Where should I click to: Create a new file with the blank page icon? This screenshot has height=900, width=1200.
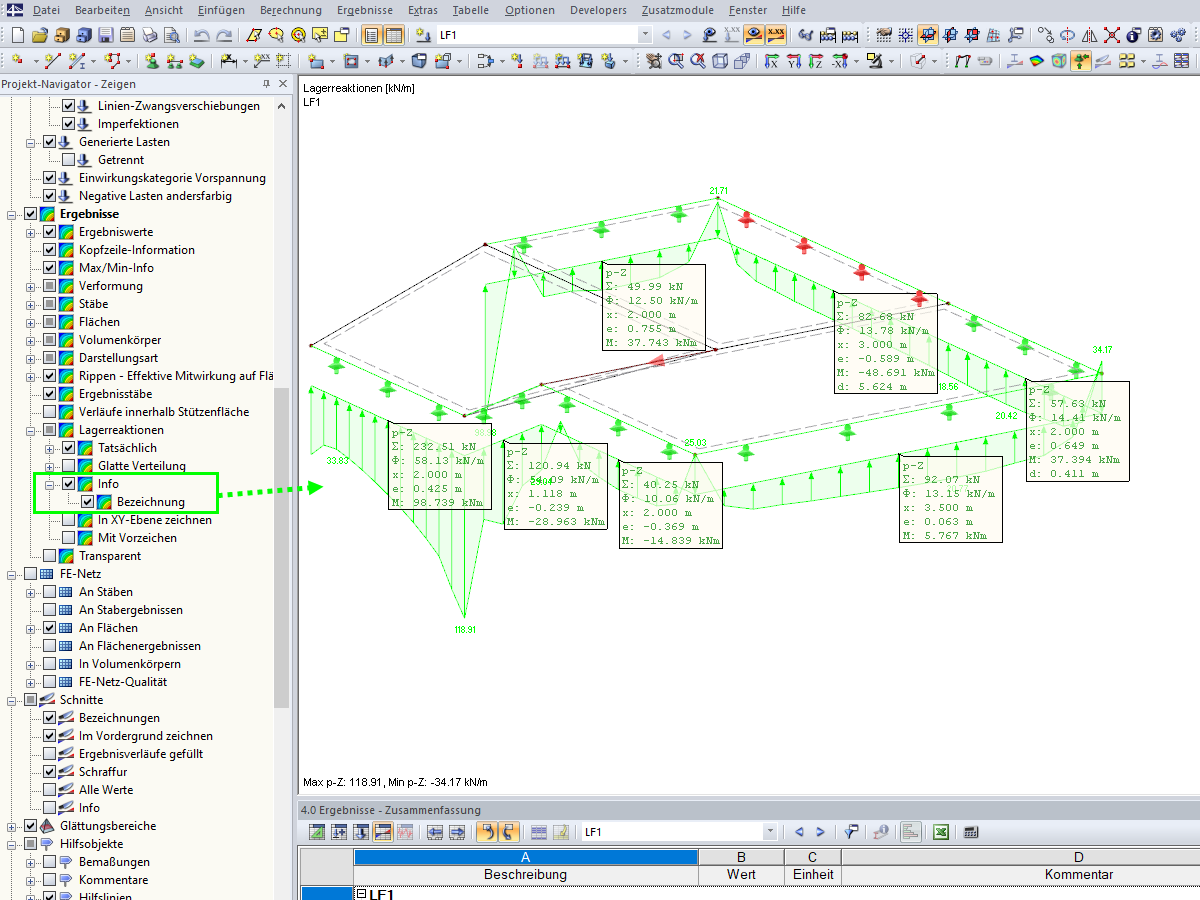(x=17, y=35)
